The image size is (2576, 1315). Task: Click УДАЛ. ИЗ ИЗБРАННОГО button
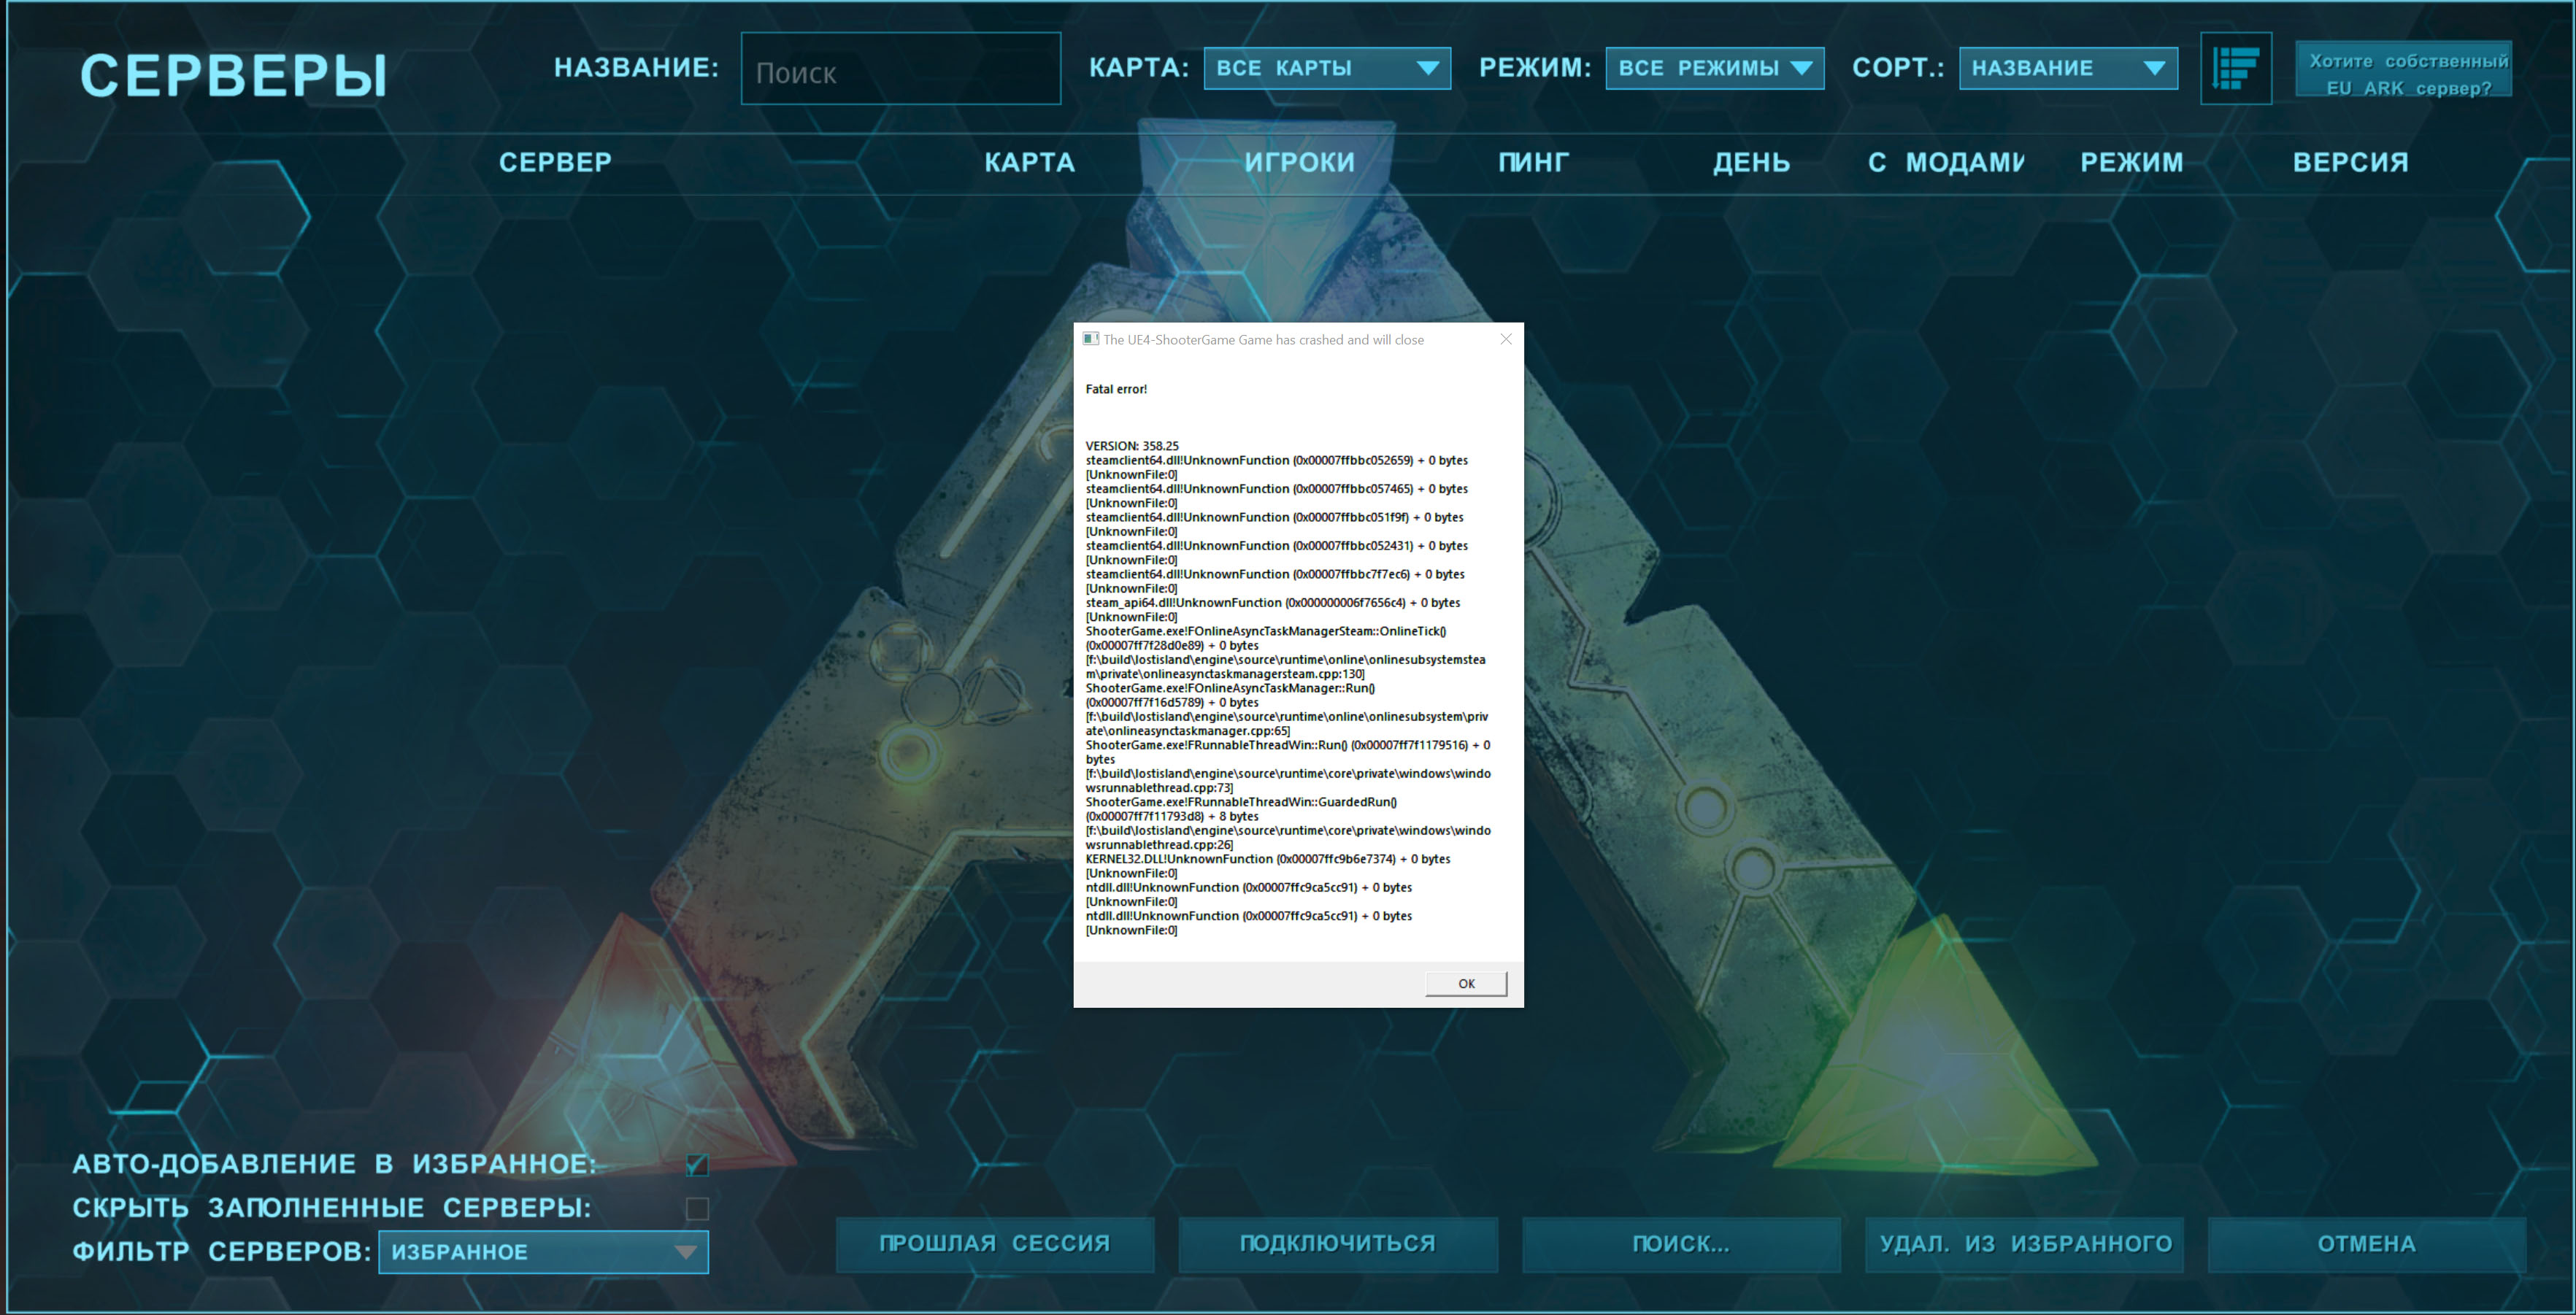click(x=2024, y=1244)
